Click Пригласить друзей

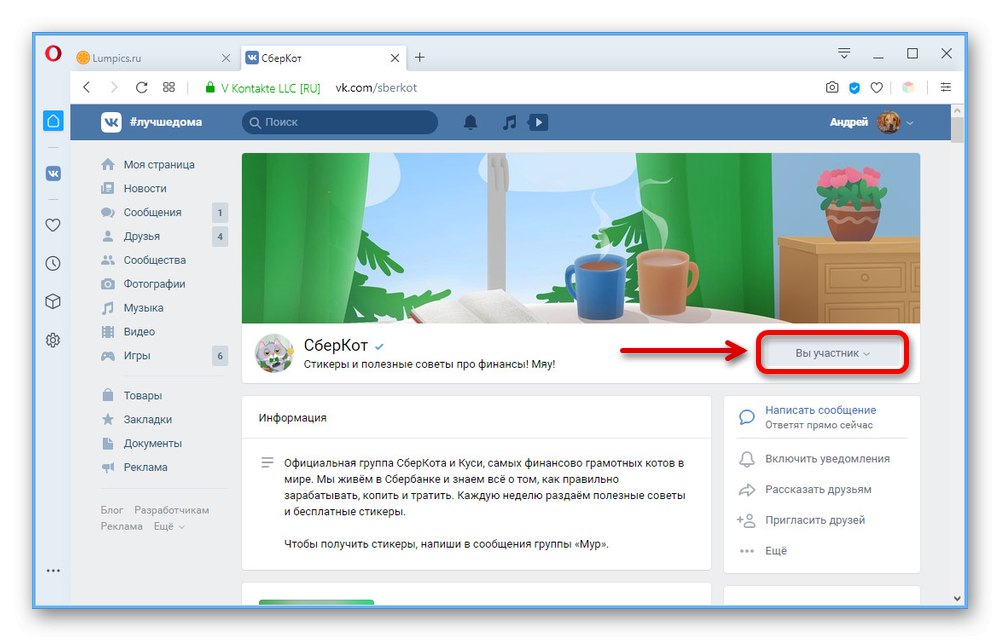pos(814,520)
